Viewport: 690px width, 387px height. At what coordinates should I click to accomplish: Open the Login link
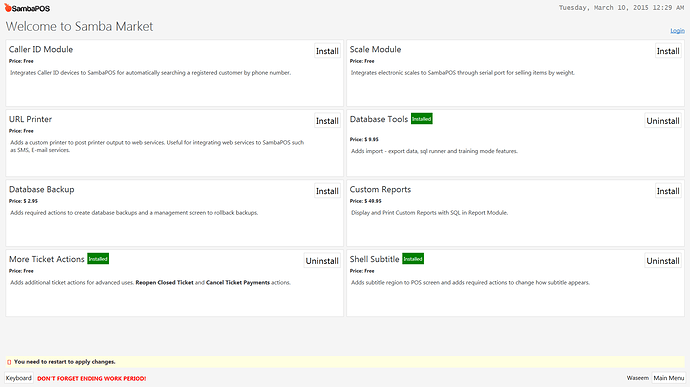pyautogui.click(x=677, y=31)
